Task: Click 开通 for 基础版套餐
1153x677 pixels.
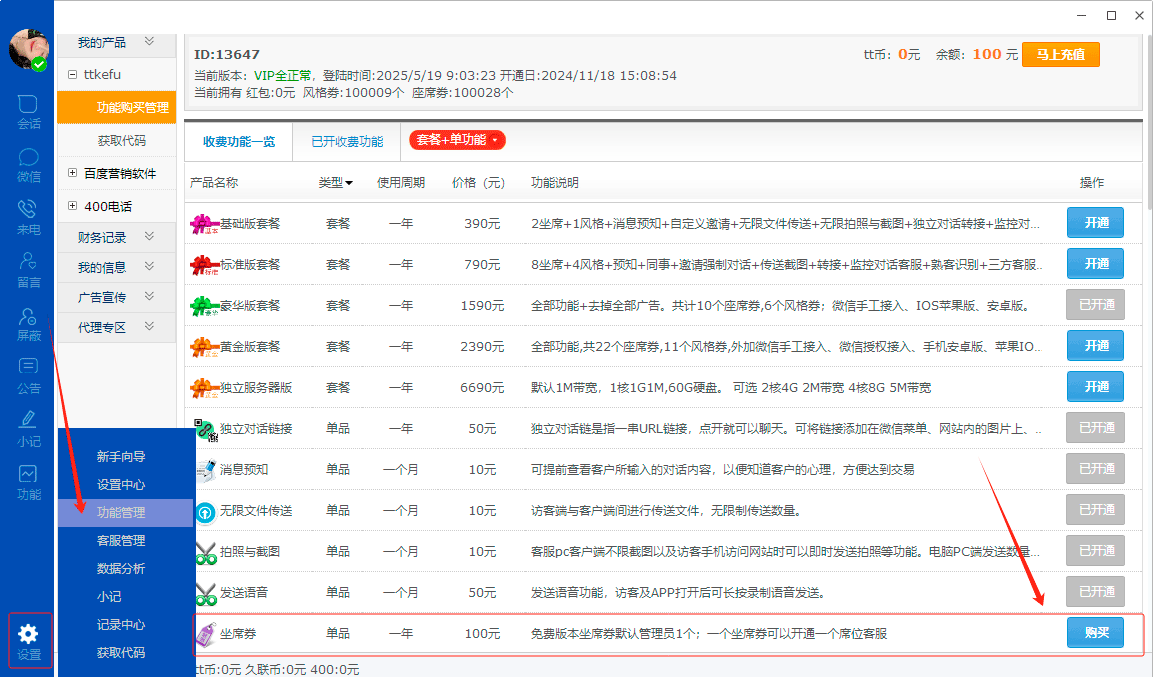Action: click(x=1095, y=223)
